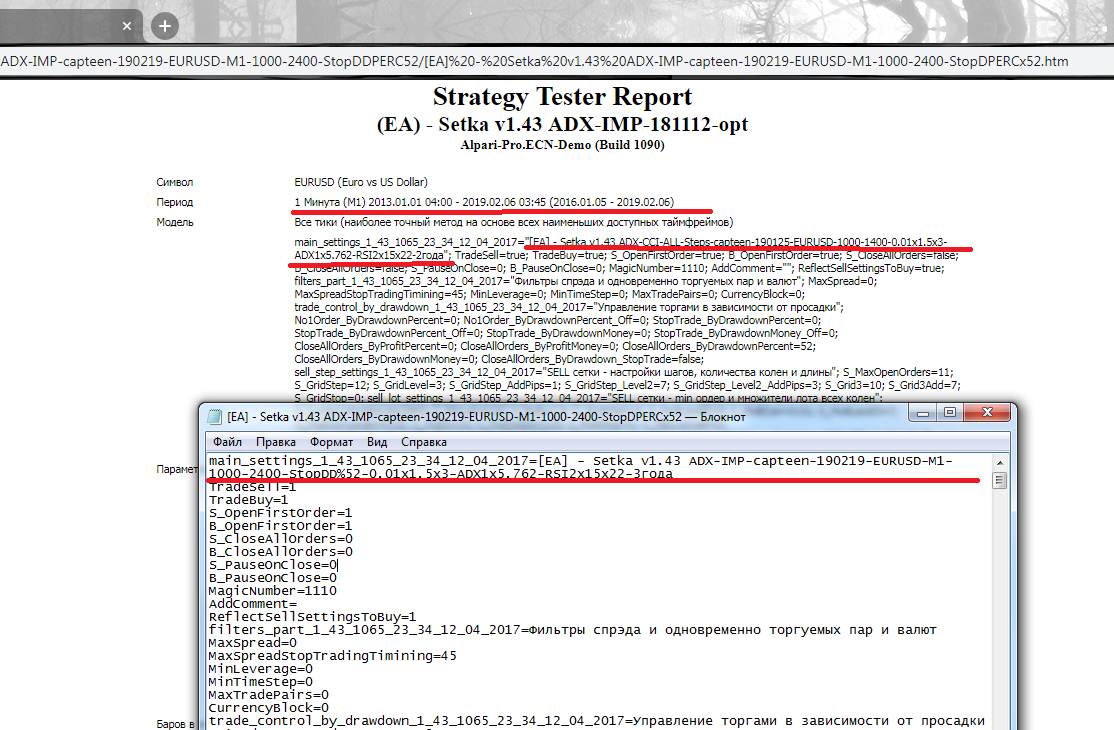Click the 'filters_part_1_43' line in Notepad
This screenshot has height=730, width=1114.
[573, 630]
